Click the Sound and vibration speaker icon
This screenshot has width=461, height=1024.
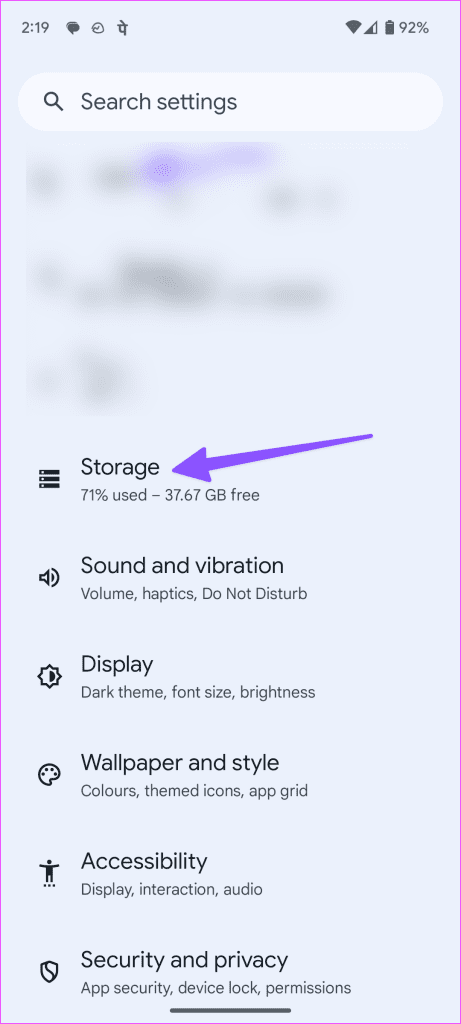coord(49,578)
